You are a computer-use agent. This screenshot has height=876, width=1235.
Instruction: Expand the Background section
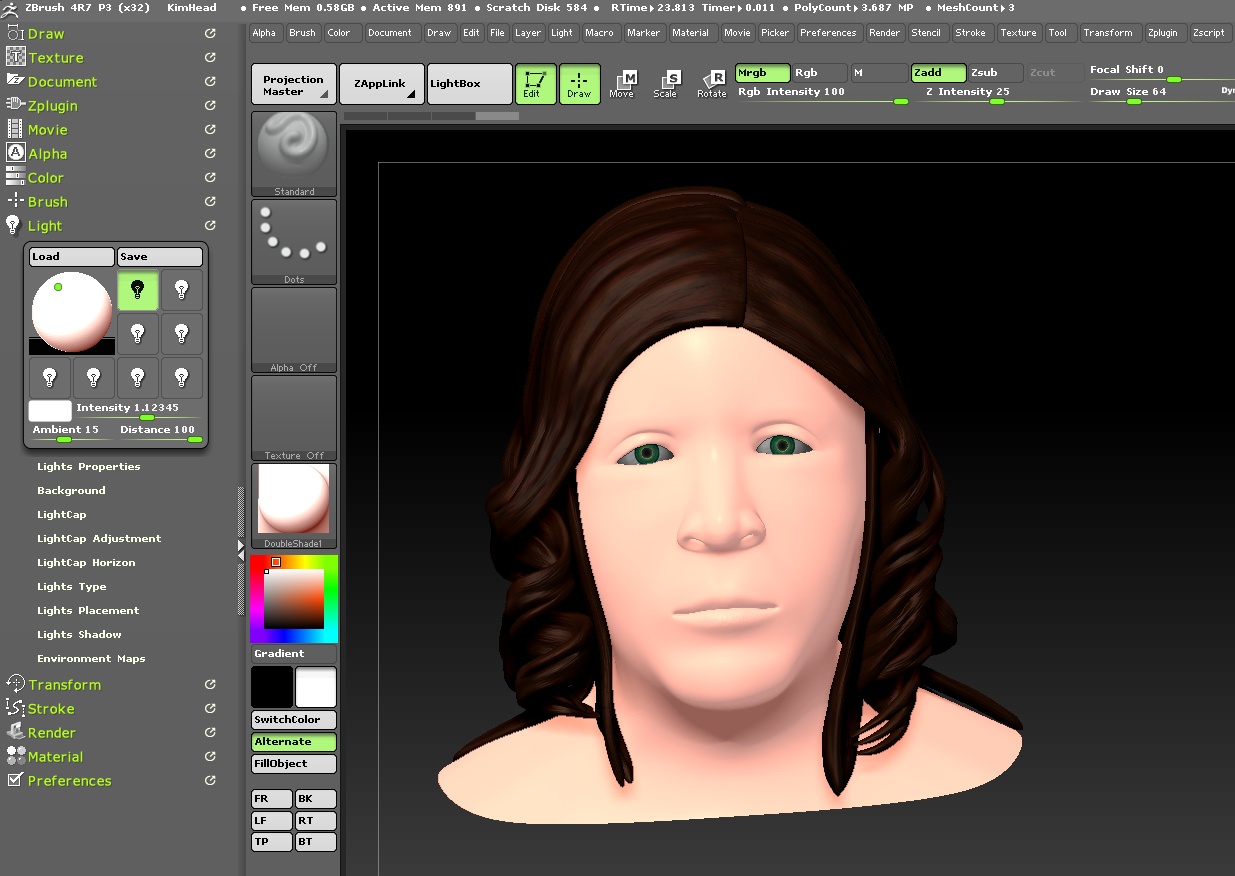pos(71,491)
